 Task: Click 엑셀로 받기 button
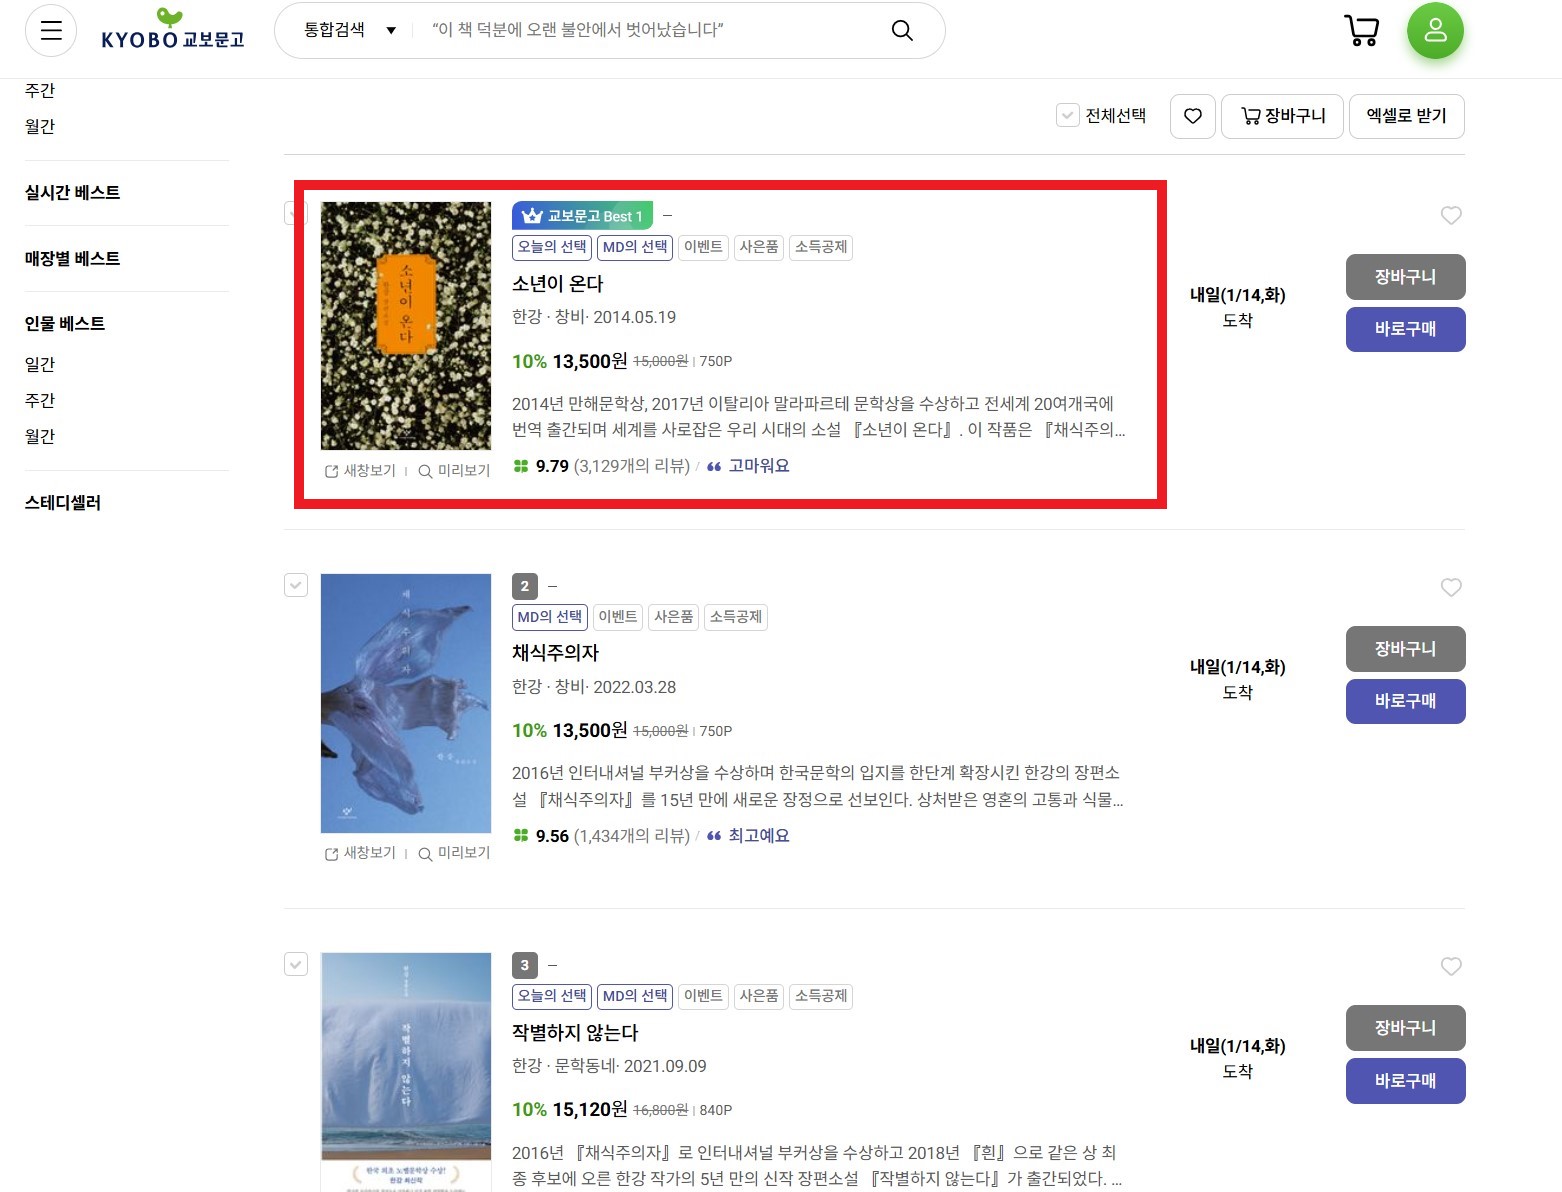1407,116
